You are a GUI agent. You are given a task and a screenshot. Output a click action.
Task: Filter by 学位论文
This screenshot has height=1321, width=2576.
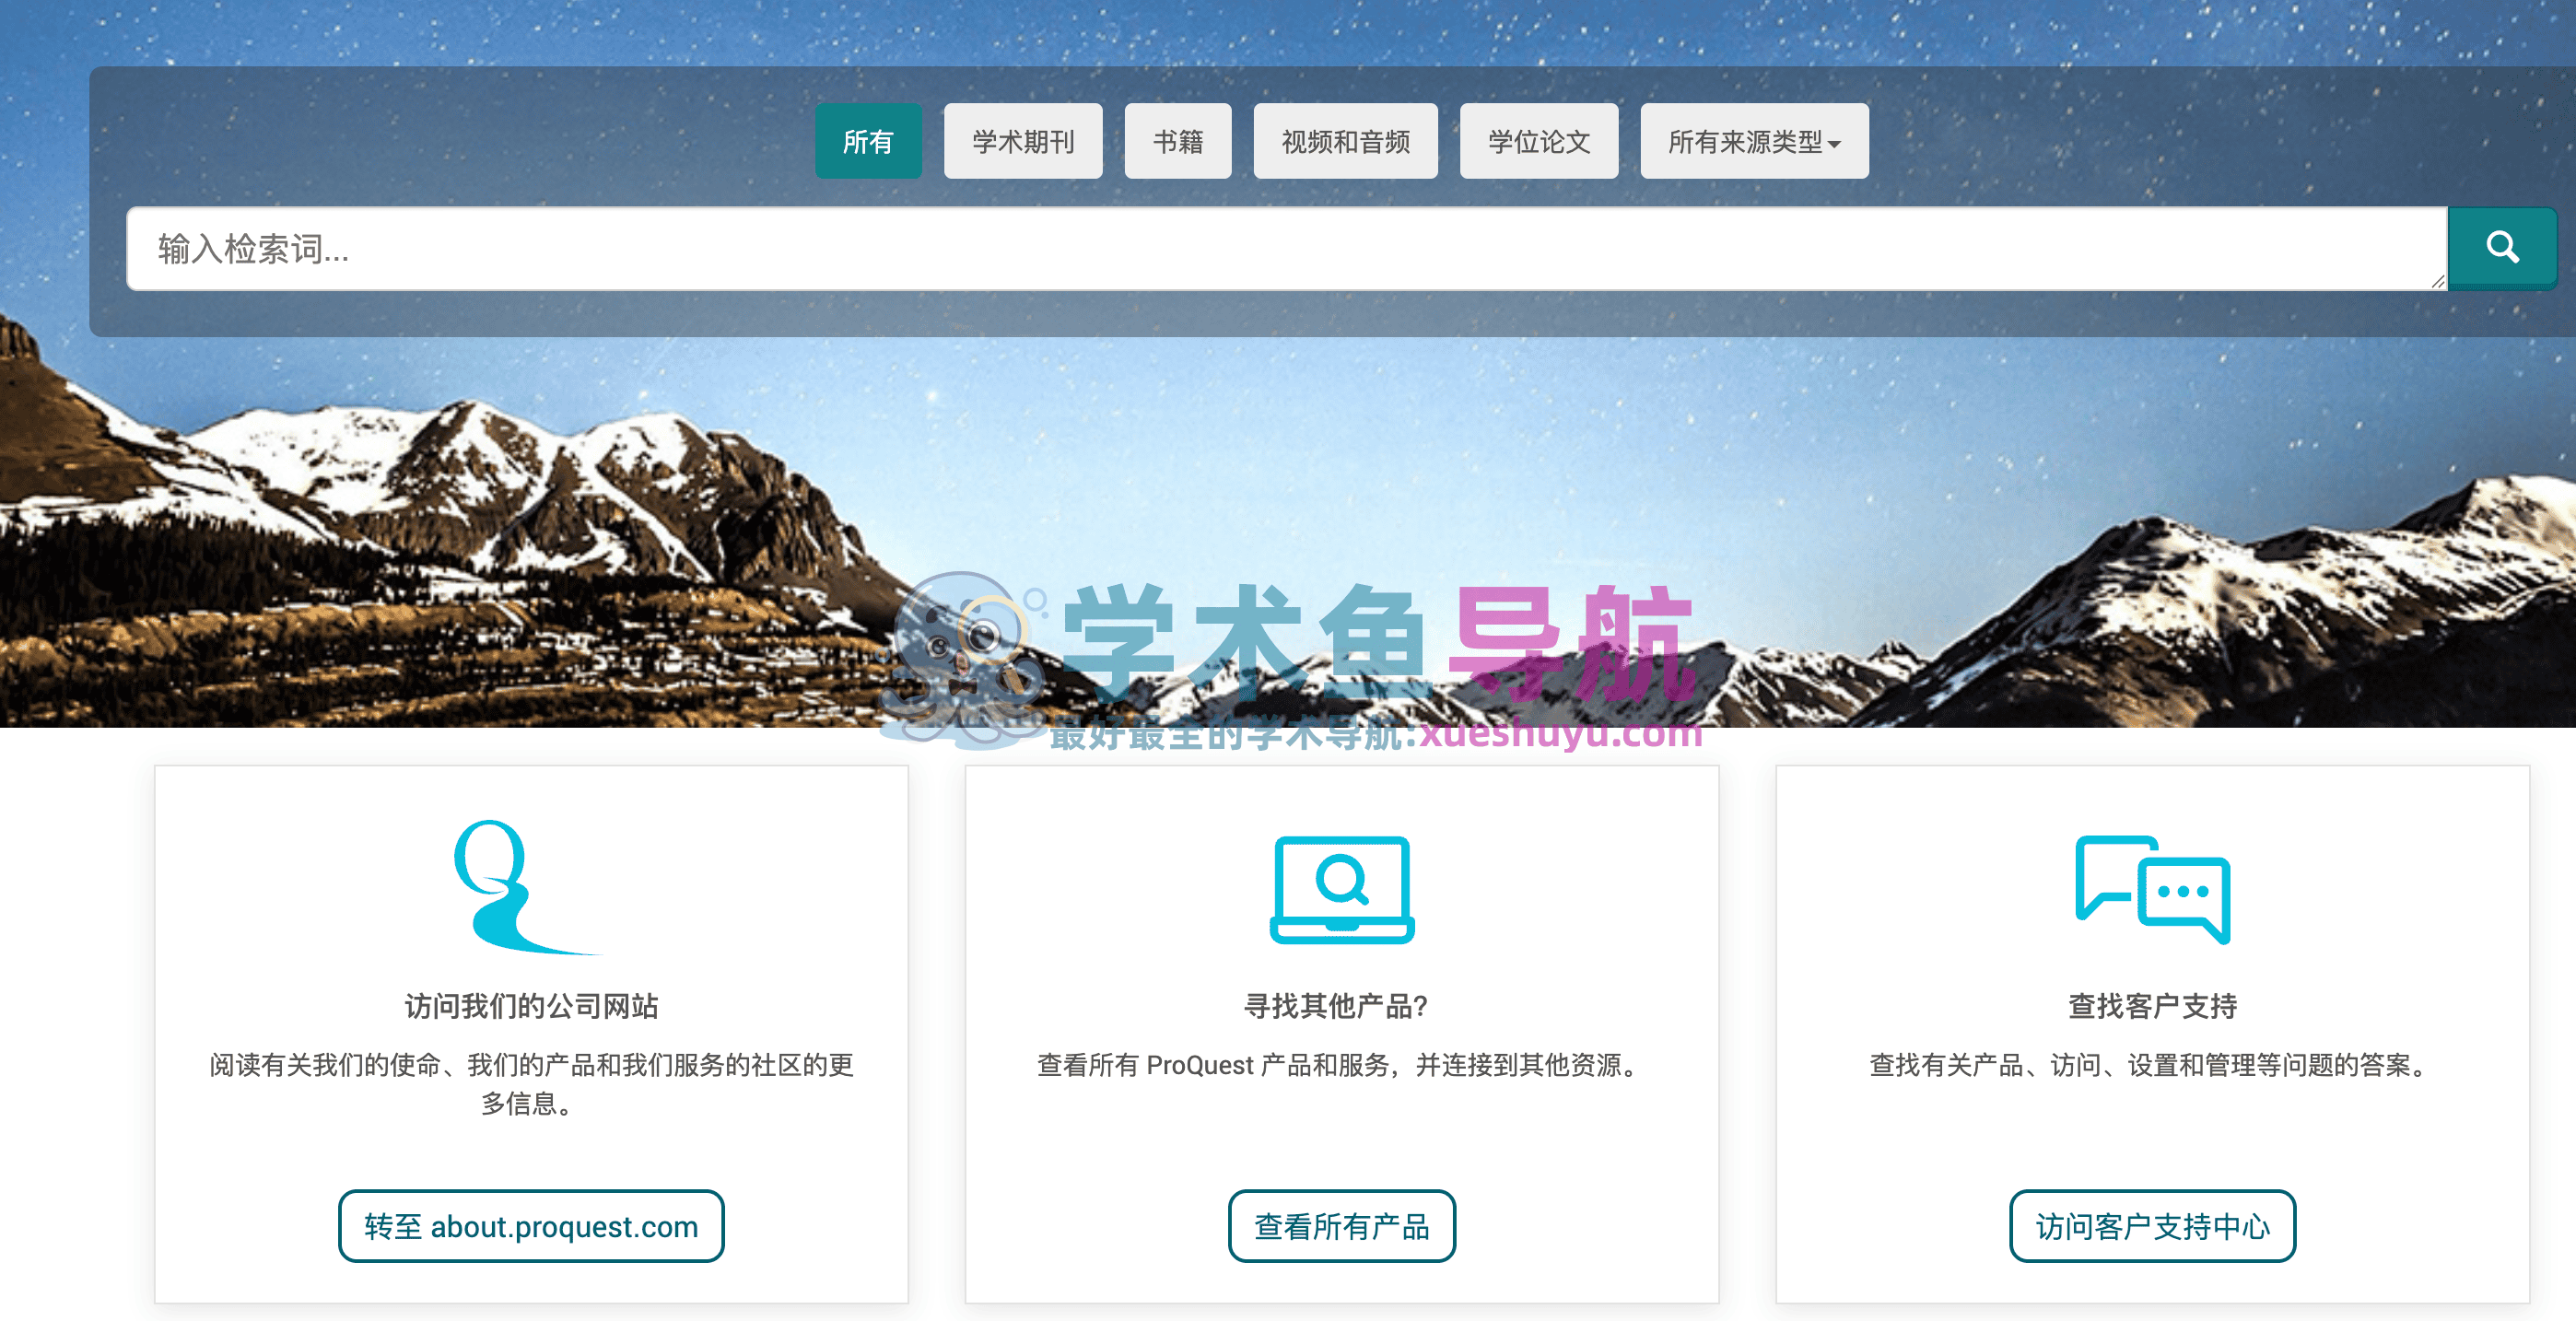pyautogui.click(x=1538, y=142)
